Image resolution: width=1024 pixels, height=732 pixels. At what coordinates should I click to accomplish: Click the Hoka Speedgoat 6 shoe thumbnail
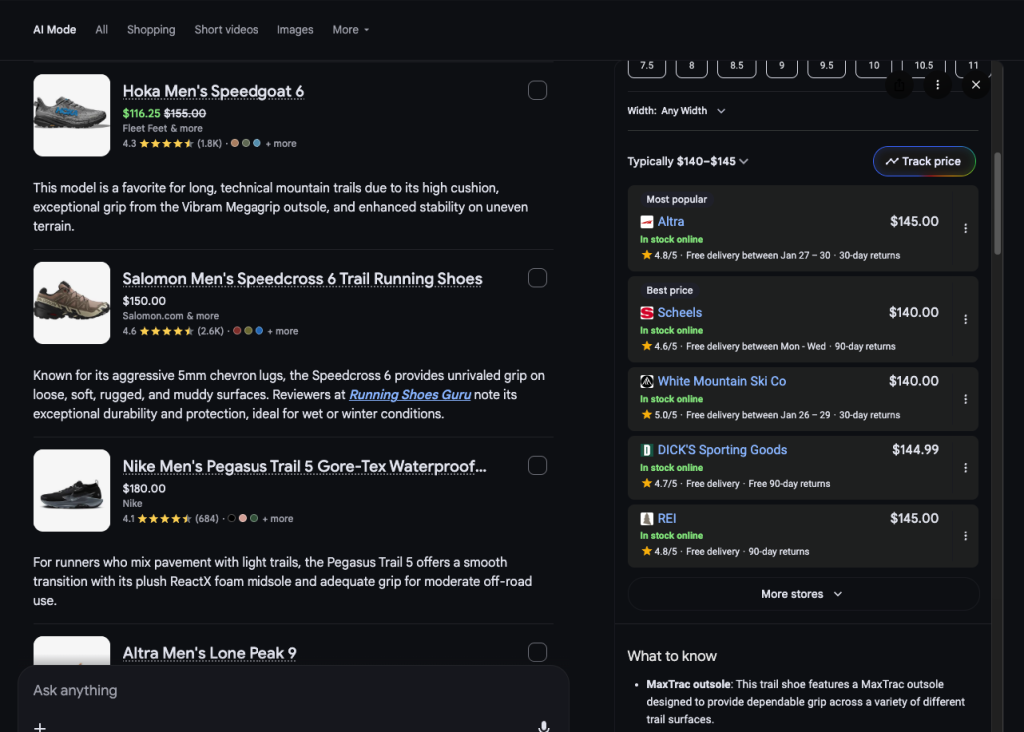click(72, 115)
